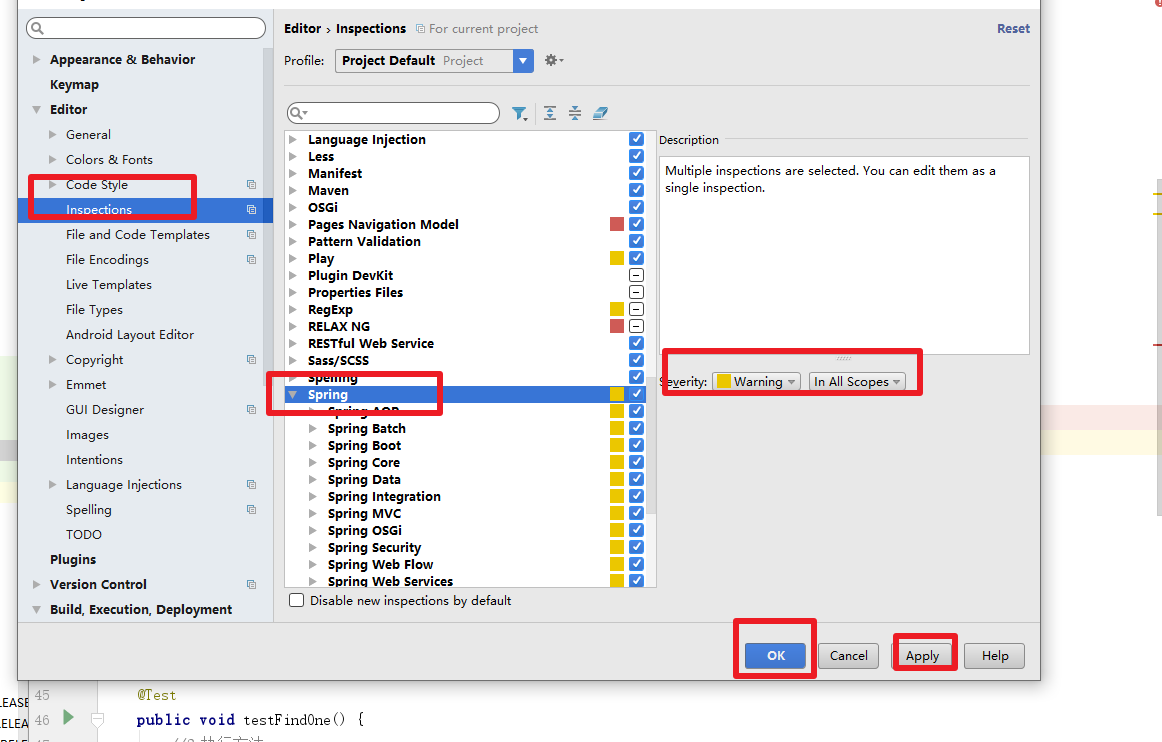This screenshot has width=1162, height=742.
Task: Open Intentions settings page
Action: (94, 460)
